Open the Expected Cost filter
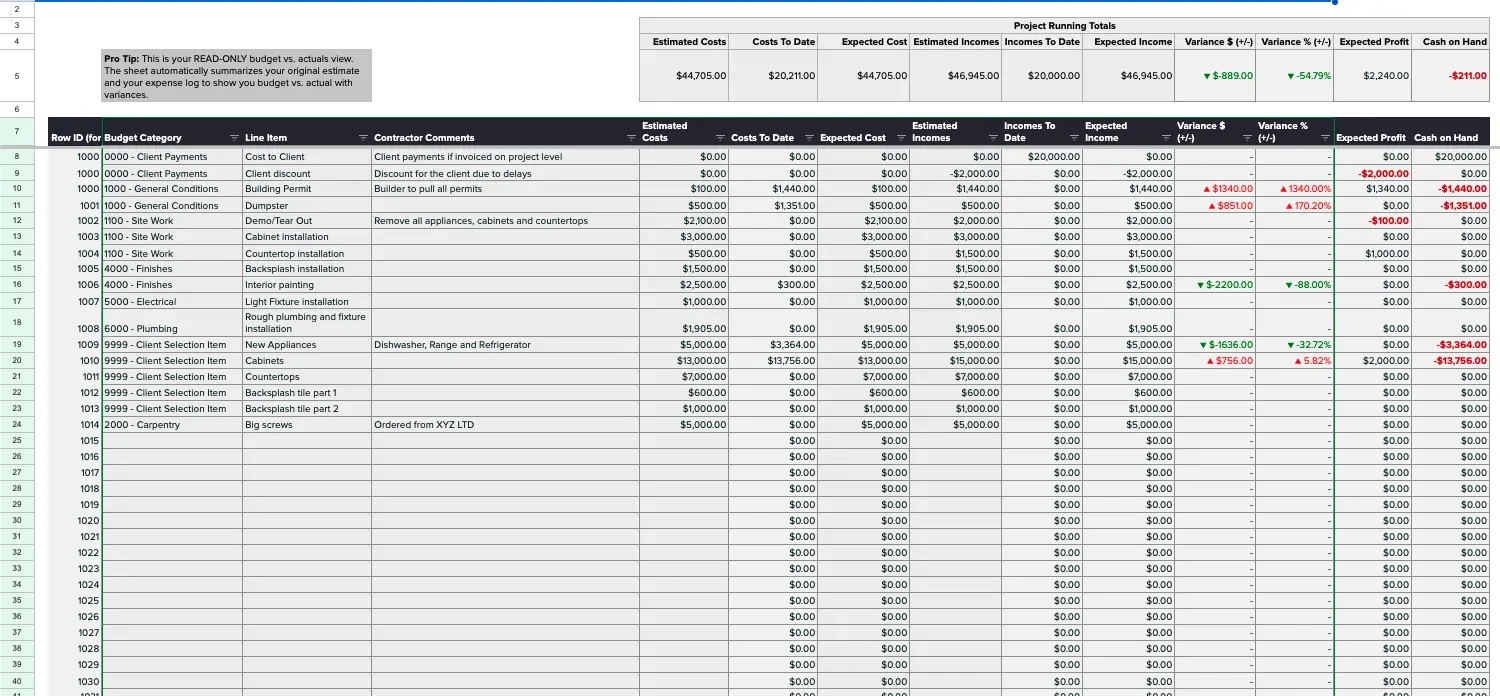 [x=901, y=138]
